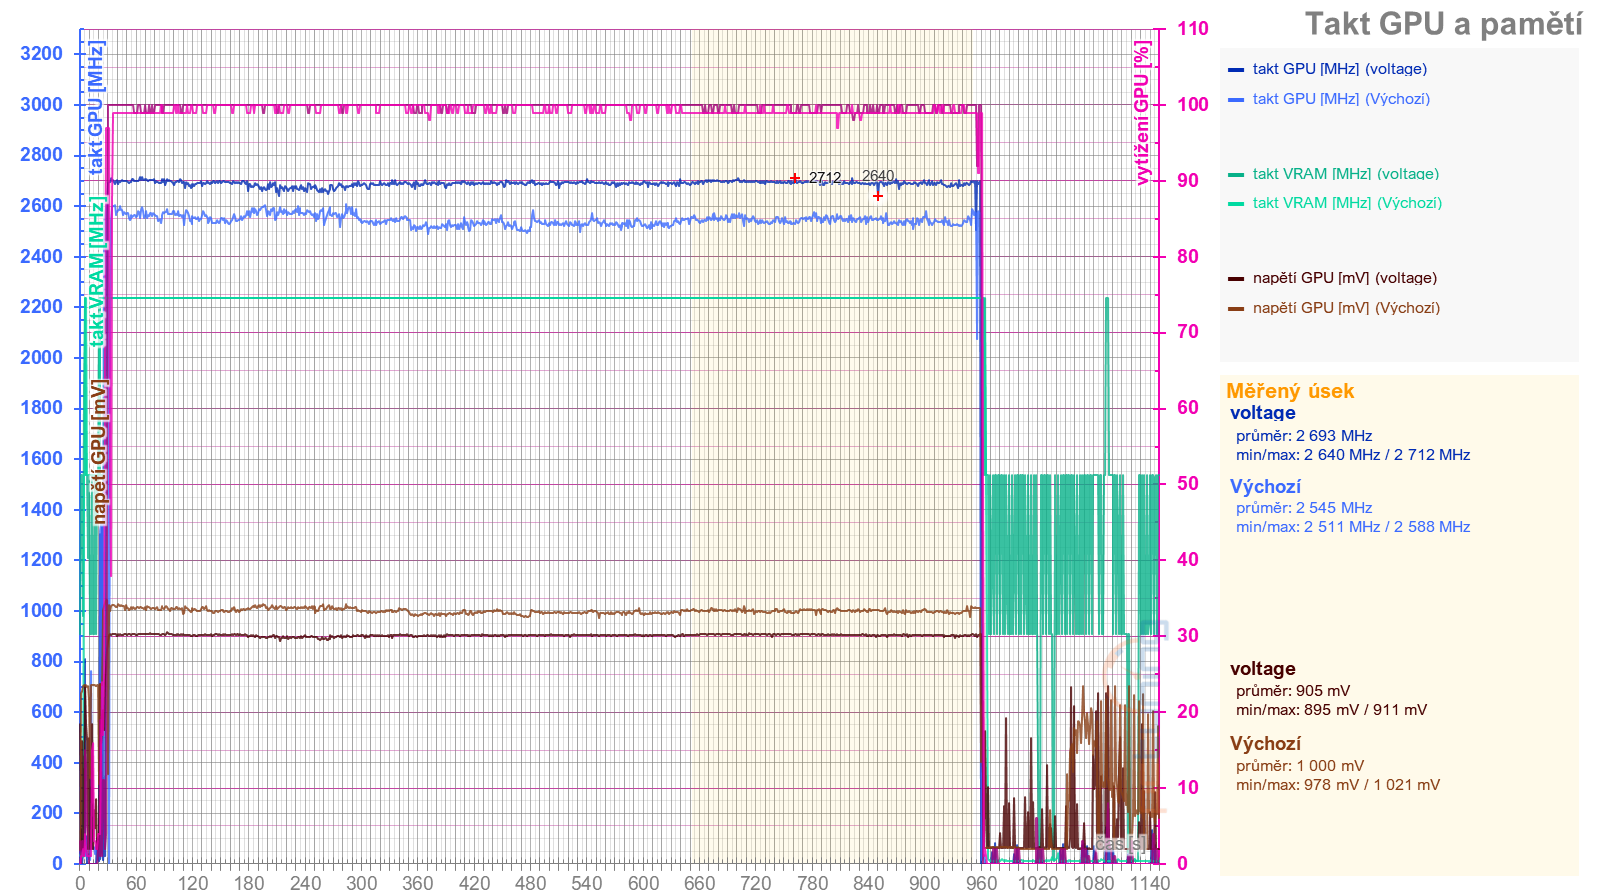Viewport: 1599px width, 896px height.
Task: Click 'min/max: 2 640 MHz / 2 712 MHz'
Action: [x=1353, y=455]
